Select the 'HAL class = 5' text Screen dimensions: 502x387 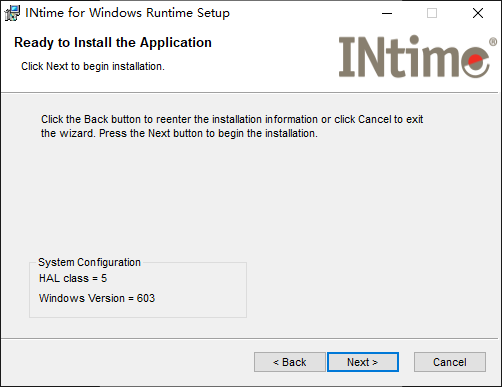click(73, 278)
